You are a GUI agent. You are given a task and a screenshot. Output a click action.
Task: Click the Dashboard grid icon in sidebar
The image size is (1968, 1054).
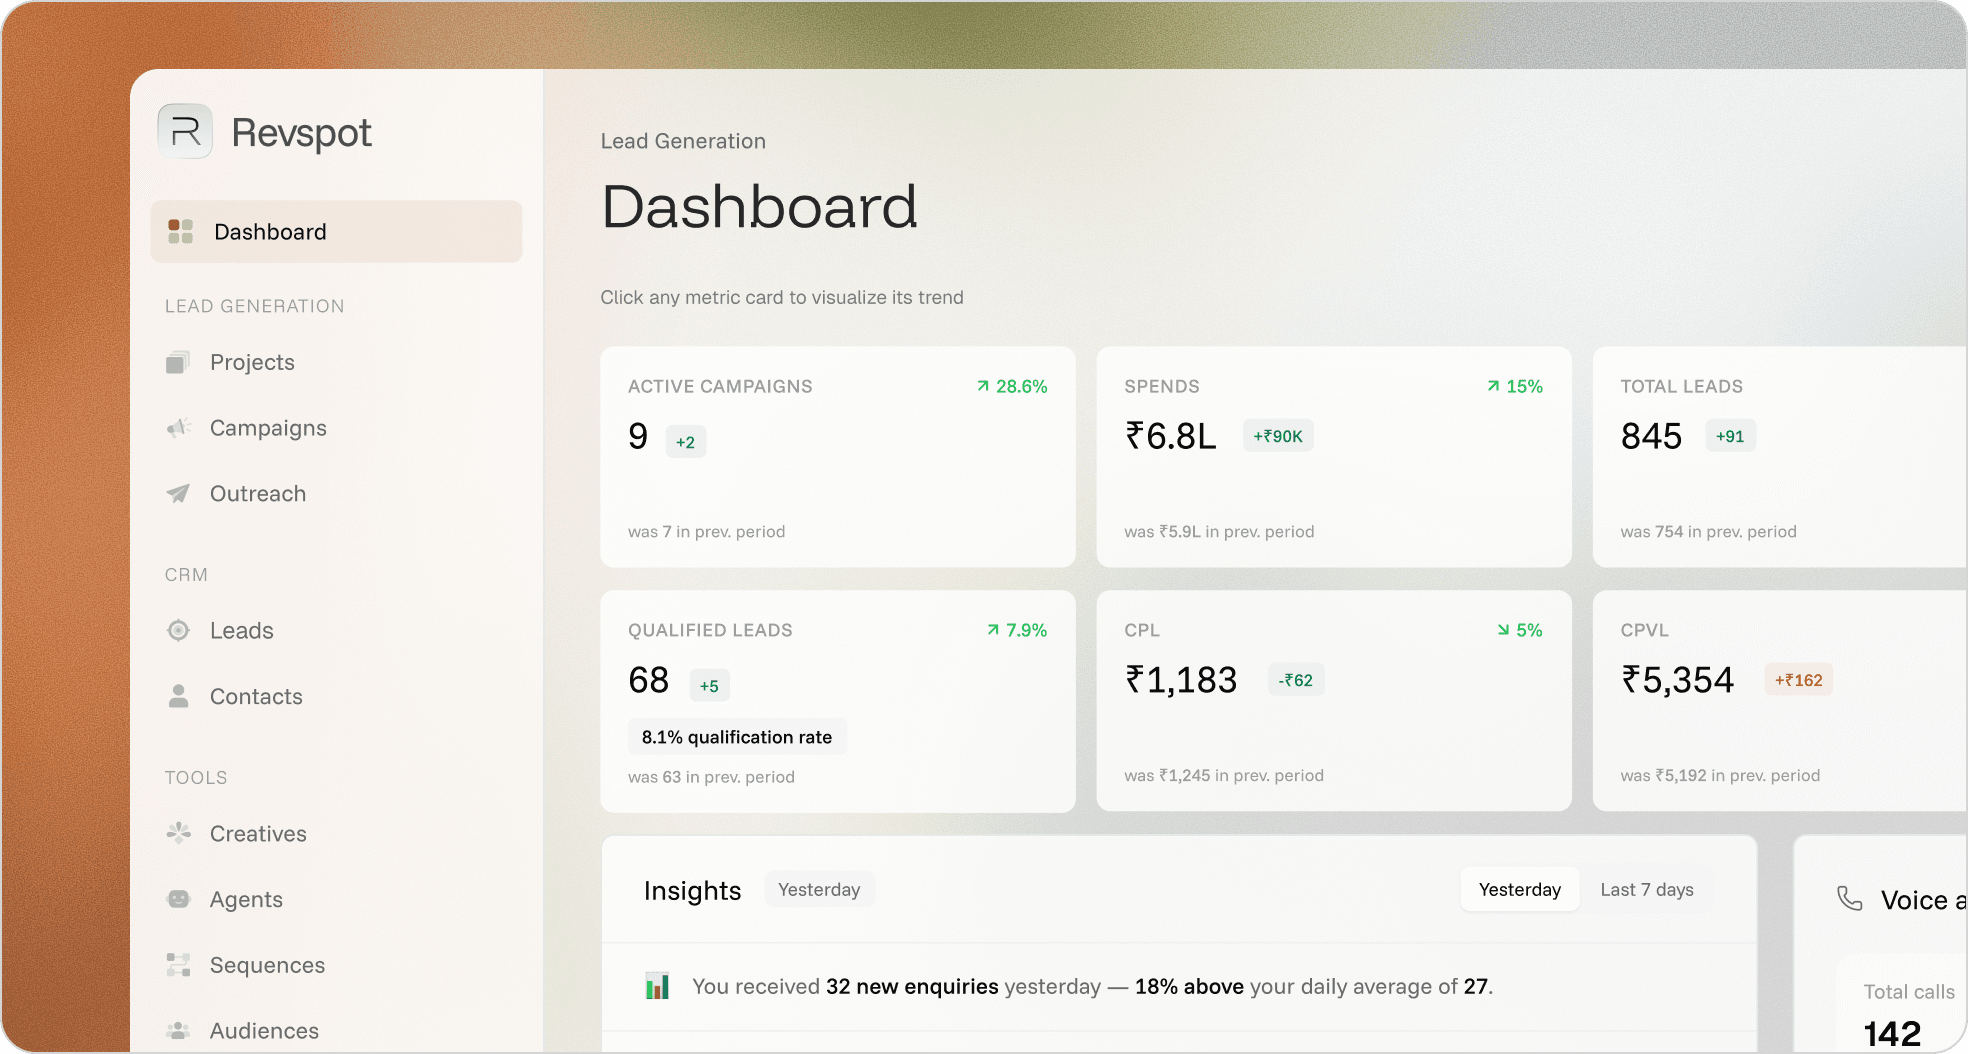(180, 231)
